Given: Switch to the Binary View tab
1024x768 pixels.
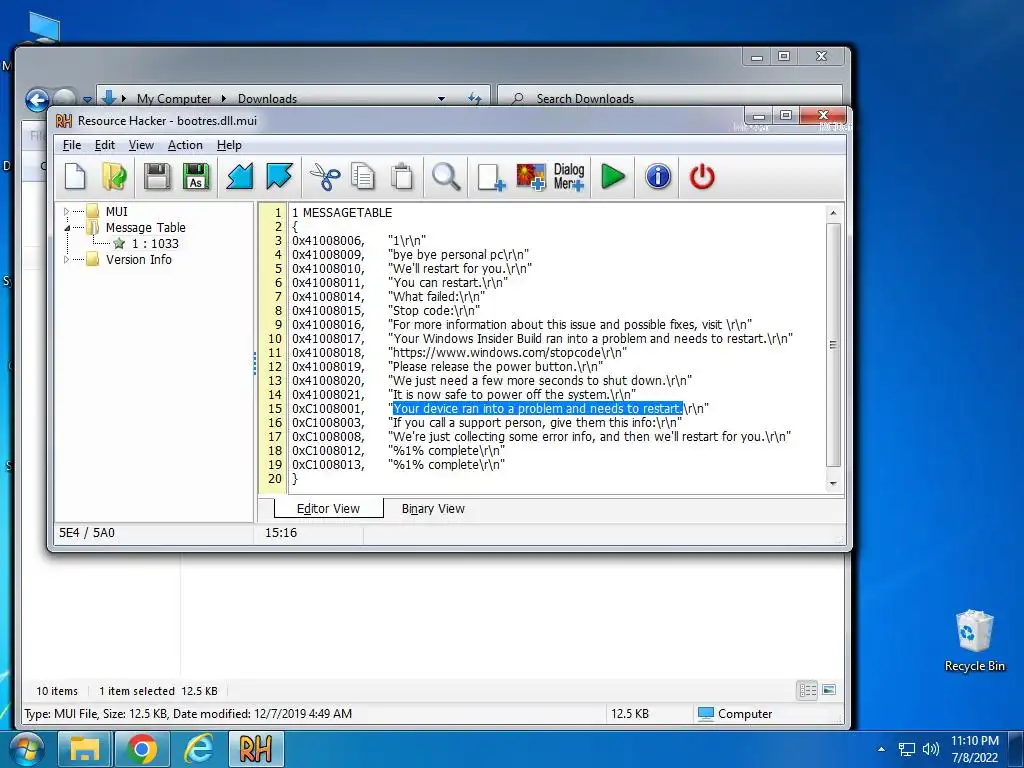Looking at the screenshot, I should point(433,509).
